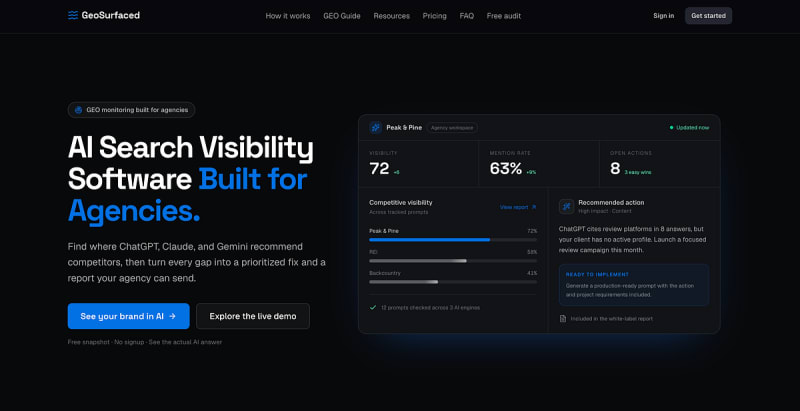Navigate to the FAQ section
Screen dimensions: 800x411
[466, 16]
